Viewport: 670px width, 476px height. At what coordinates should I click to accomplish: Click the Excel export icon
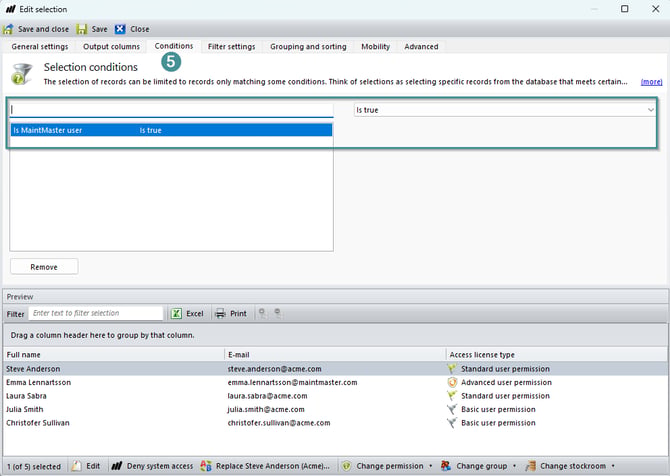pos(176,314)
